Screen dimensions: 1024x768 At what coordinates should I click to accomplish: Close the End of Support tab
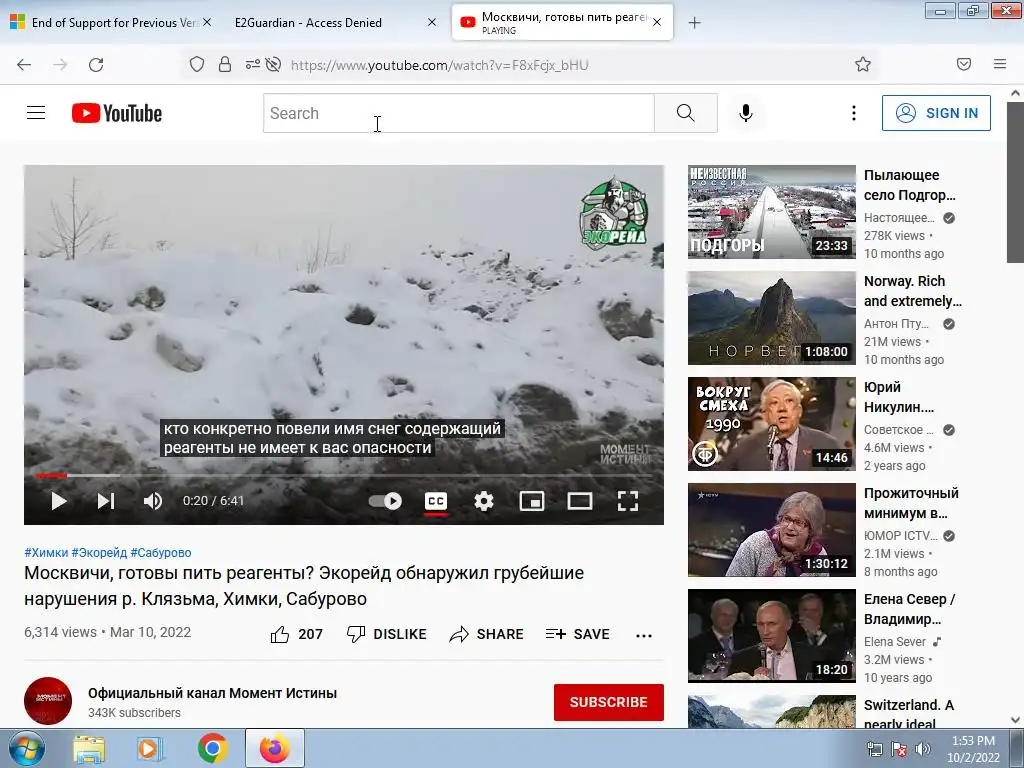(x=206, y=22)
